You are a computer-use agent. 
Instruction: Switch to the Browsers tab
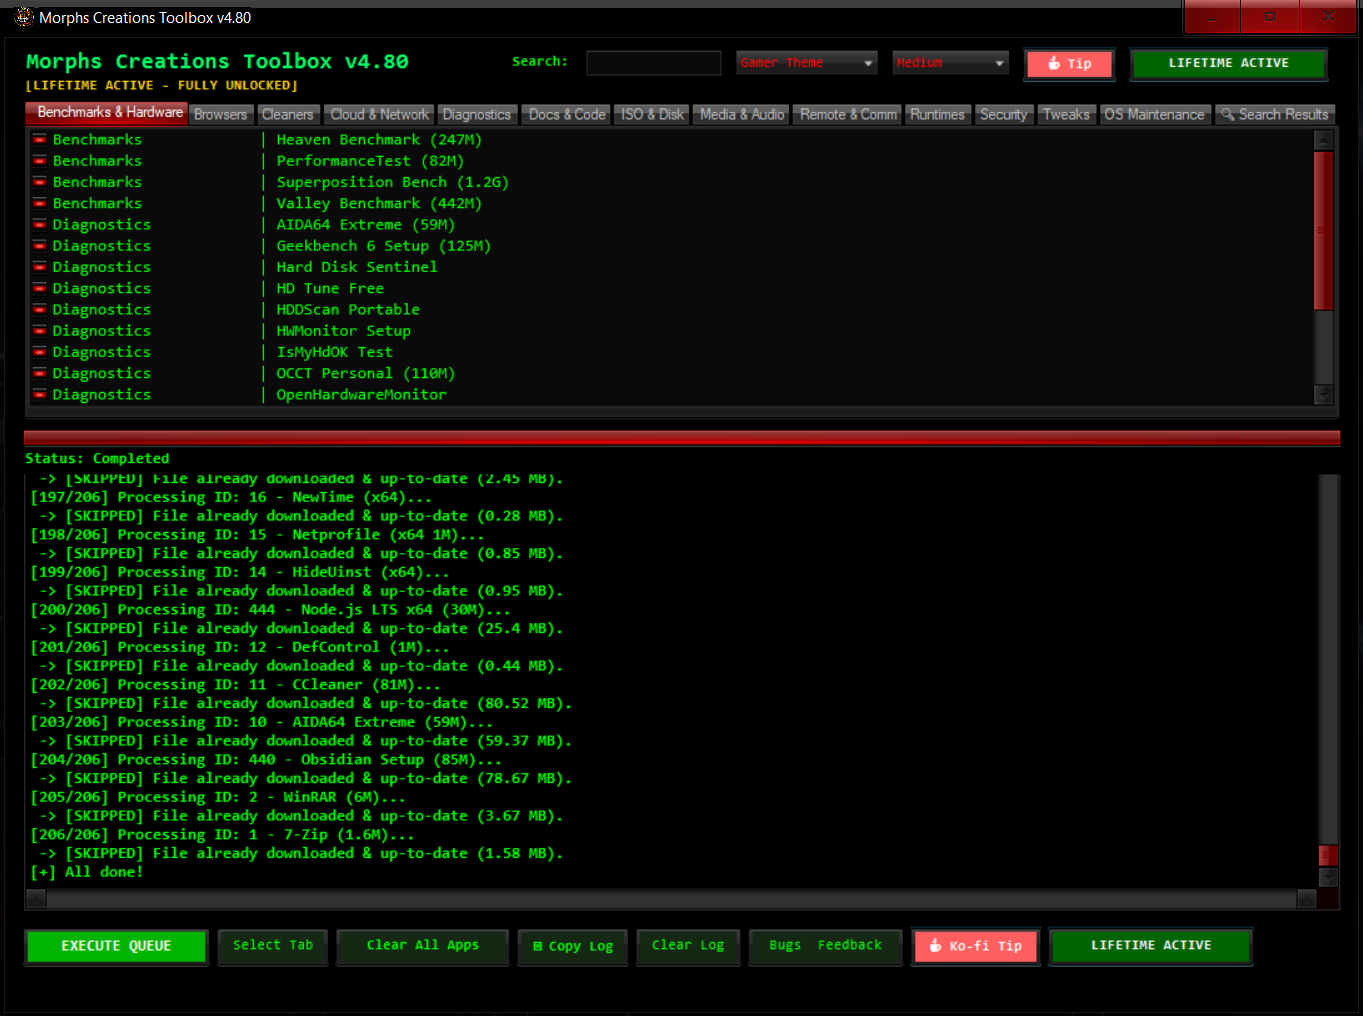pyautogui.click(x=220, y=115)
